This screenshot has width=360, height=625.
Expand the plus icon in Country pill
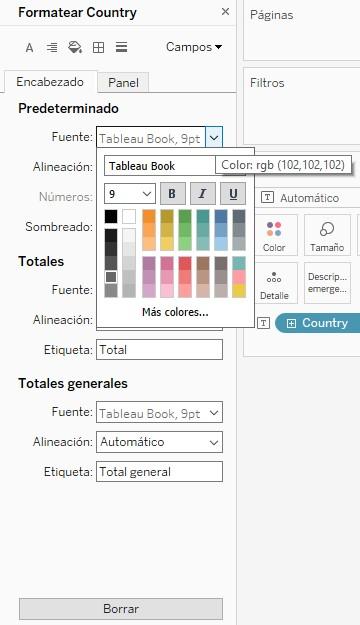click(x=291, y=323)
